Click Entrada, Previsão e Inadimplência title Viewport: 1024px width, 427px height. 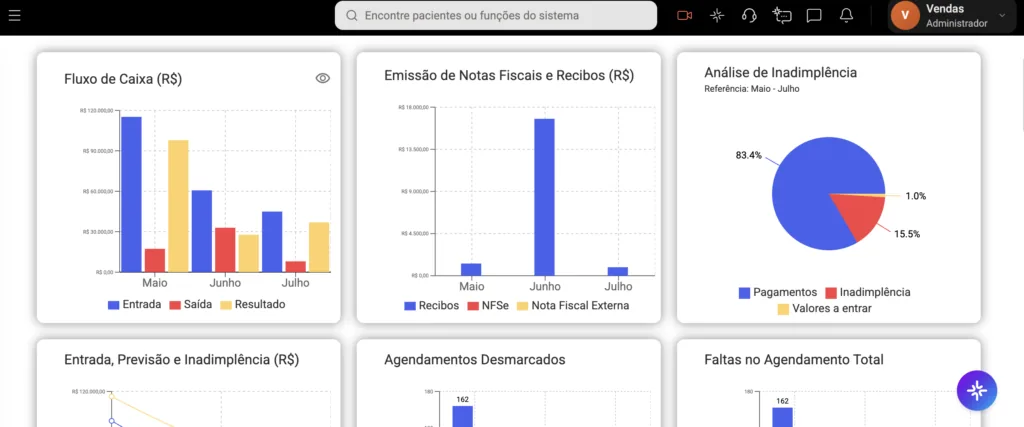[x=182, y=360]
